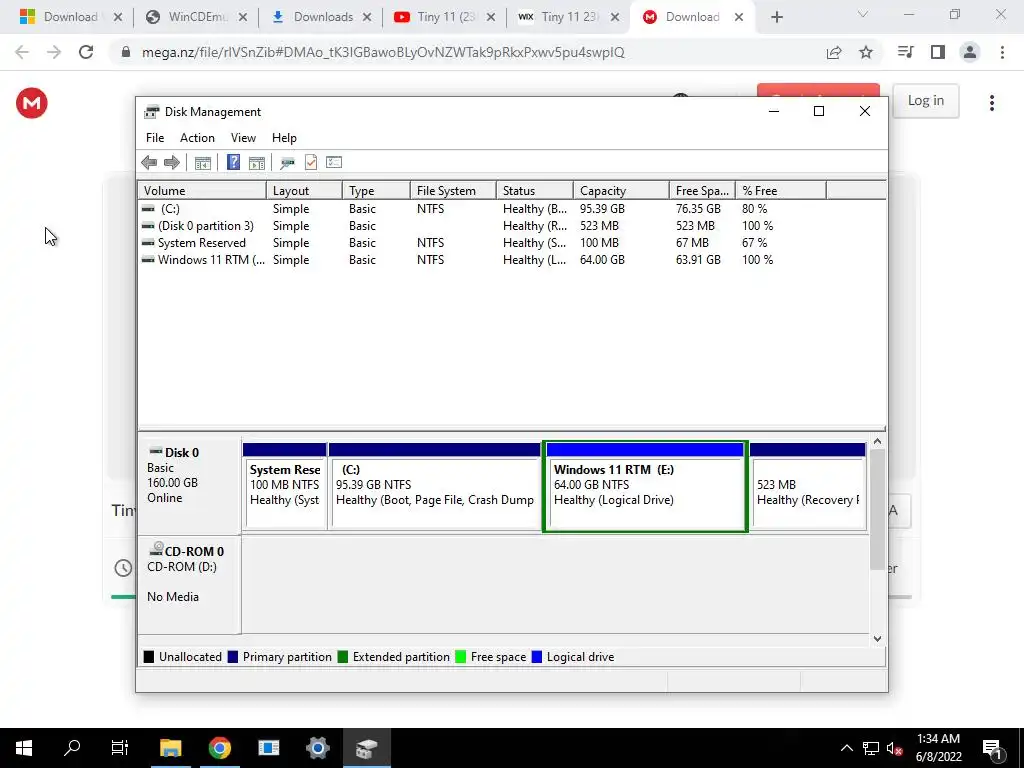The image size is (1024, 768).
Task: Select System Reserved 100 MB partition block
Action: point(285,487)
